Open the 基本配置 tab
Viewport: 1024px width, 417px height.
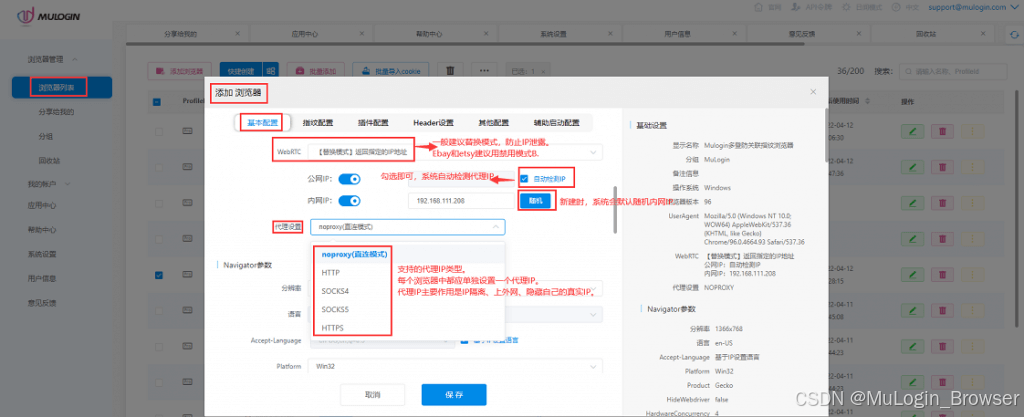[263, 123]
